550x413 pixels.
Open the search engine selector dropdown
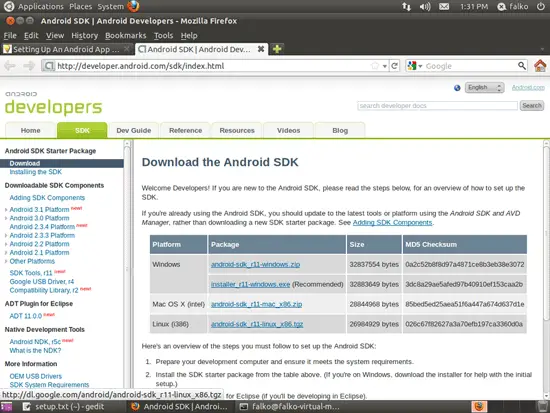click(415, 66)
